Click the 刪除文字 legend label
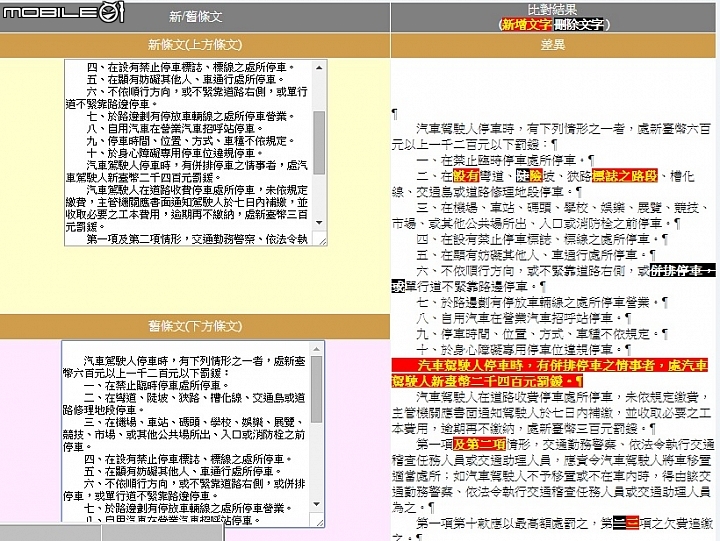720x541 pixels. 579,24
